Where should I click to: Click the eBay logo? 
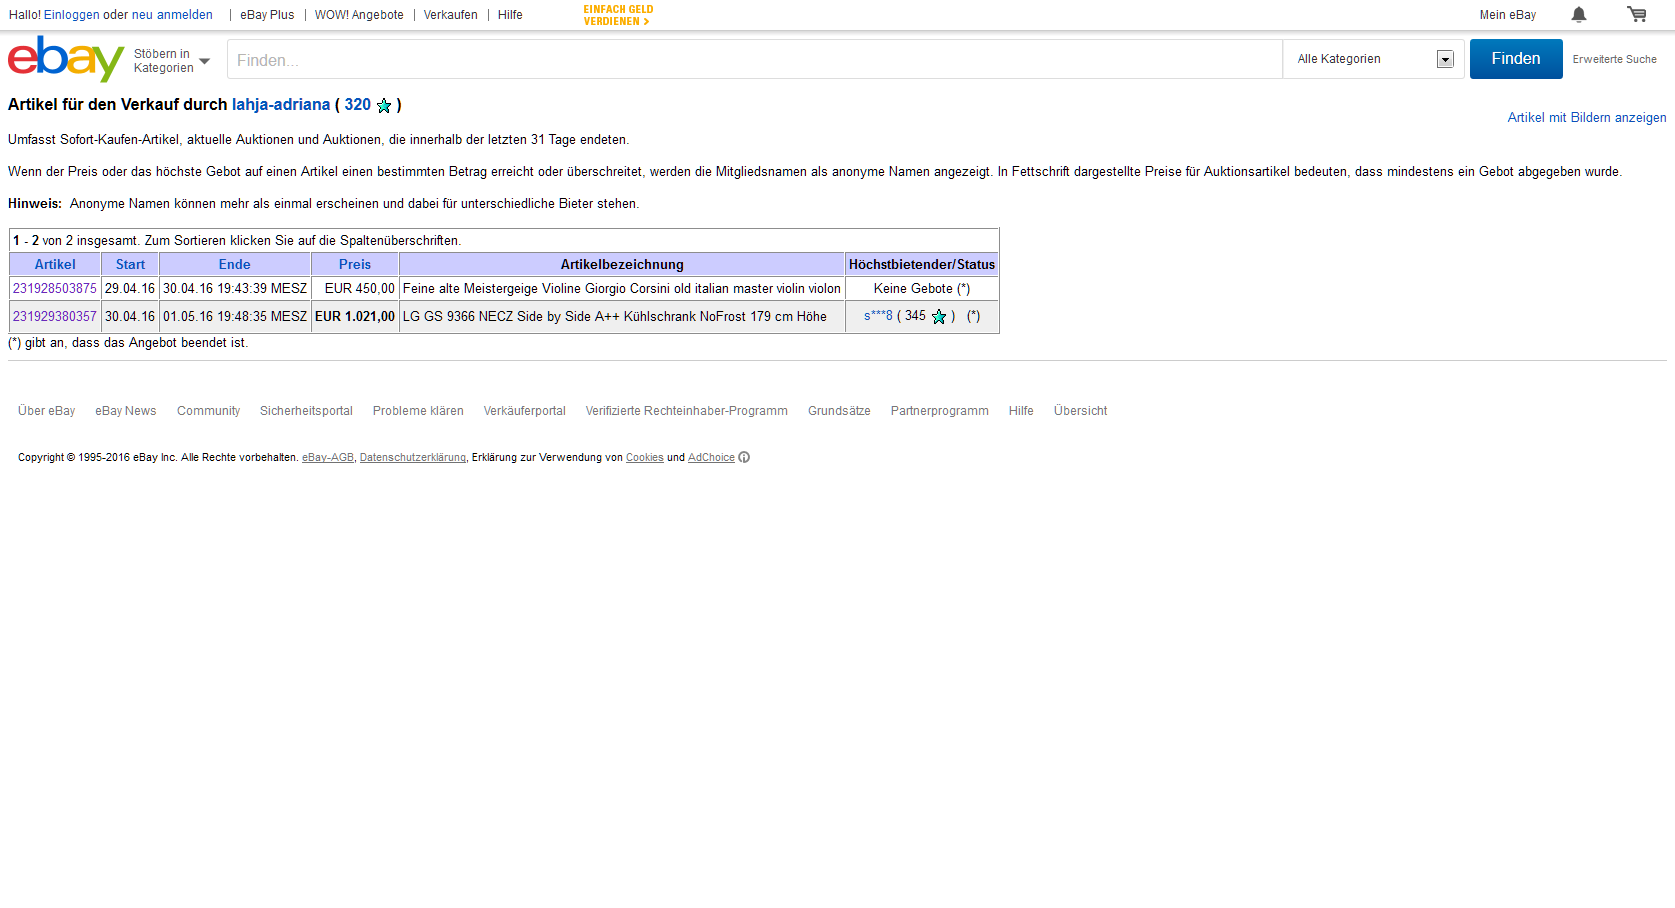tap(66, 59)
